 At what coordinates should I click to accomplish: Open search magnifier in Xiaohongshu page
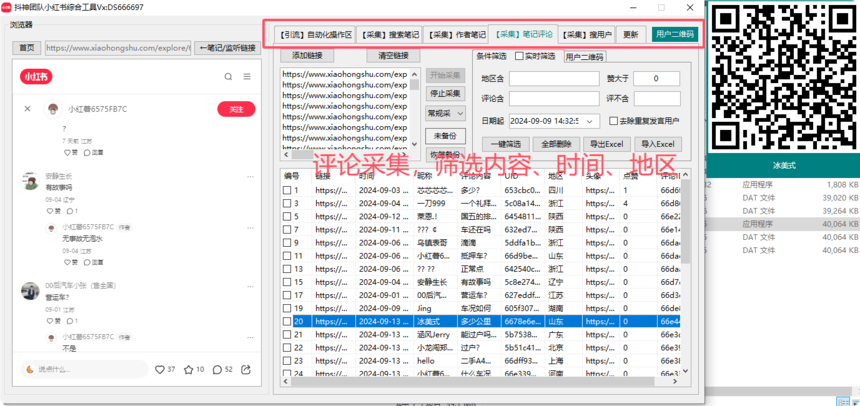228,77
